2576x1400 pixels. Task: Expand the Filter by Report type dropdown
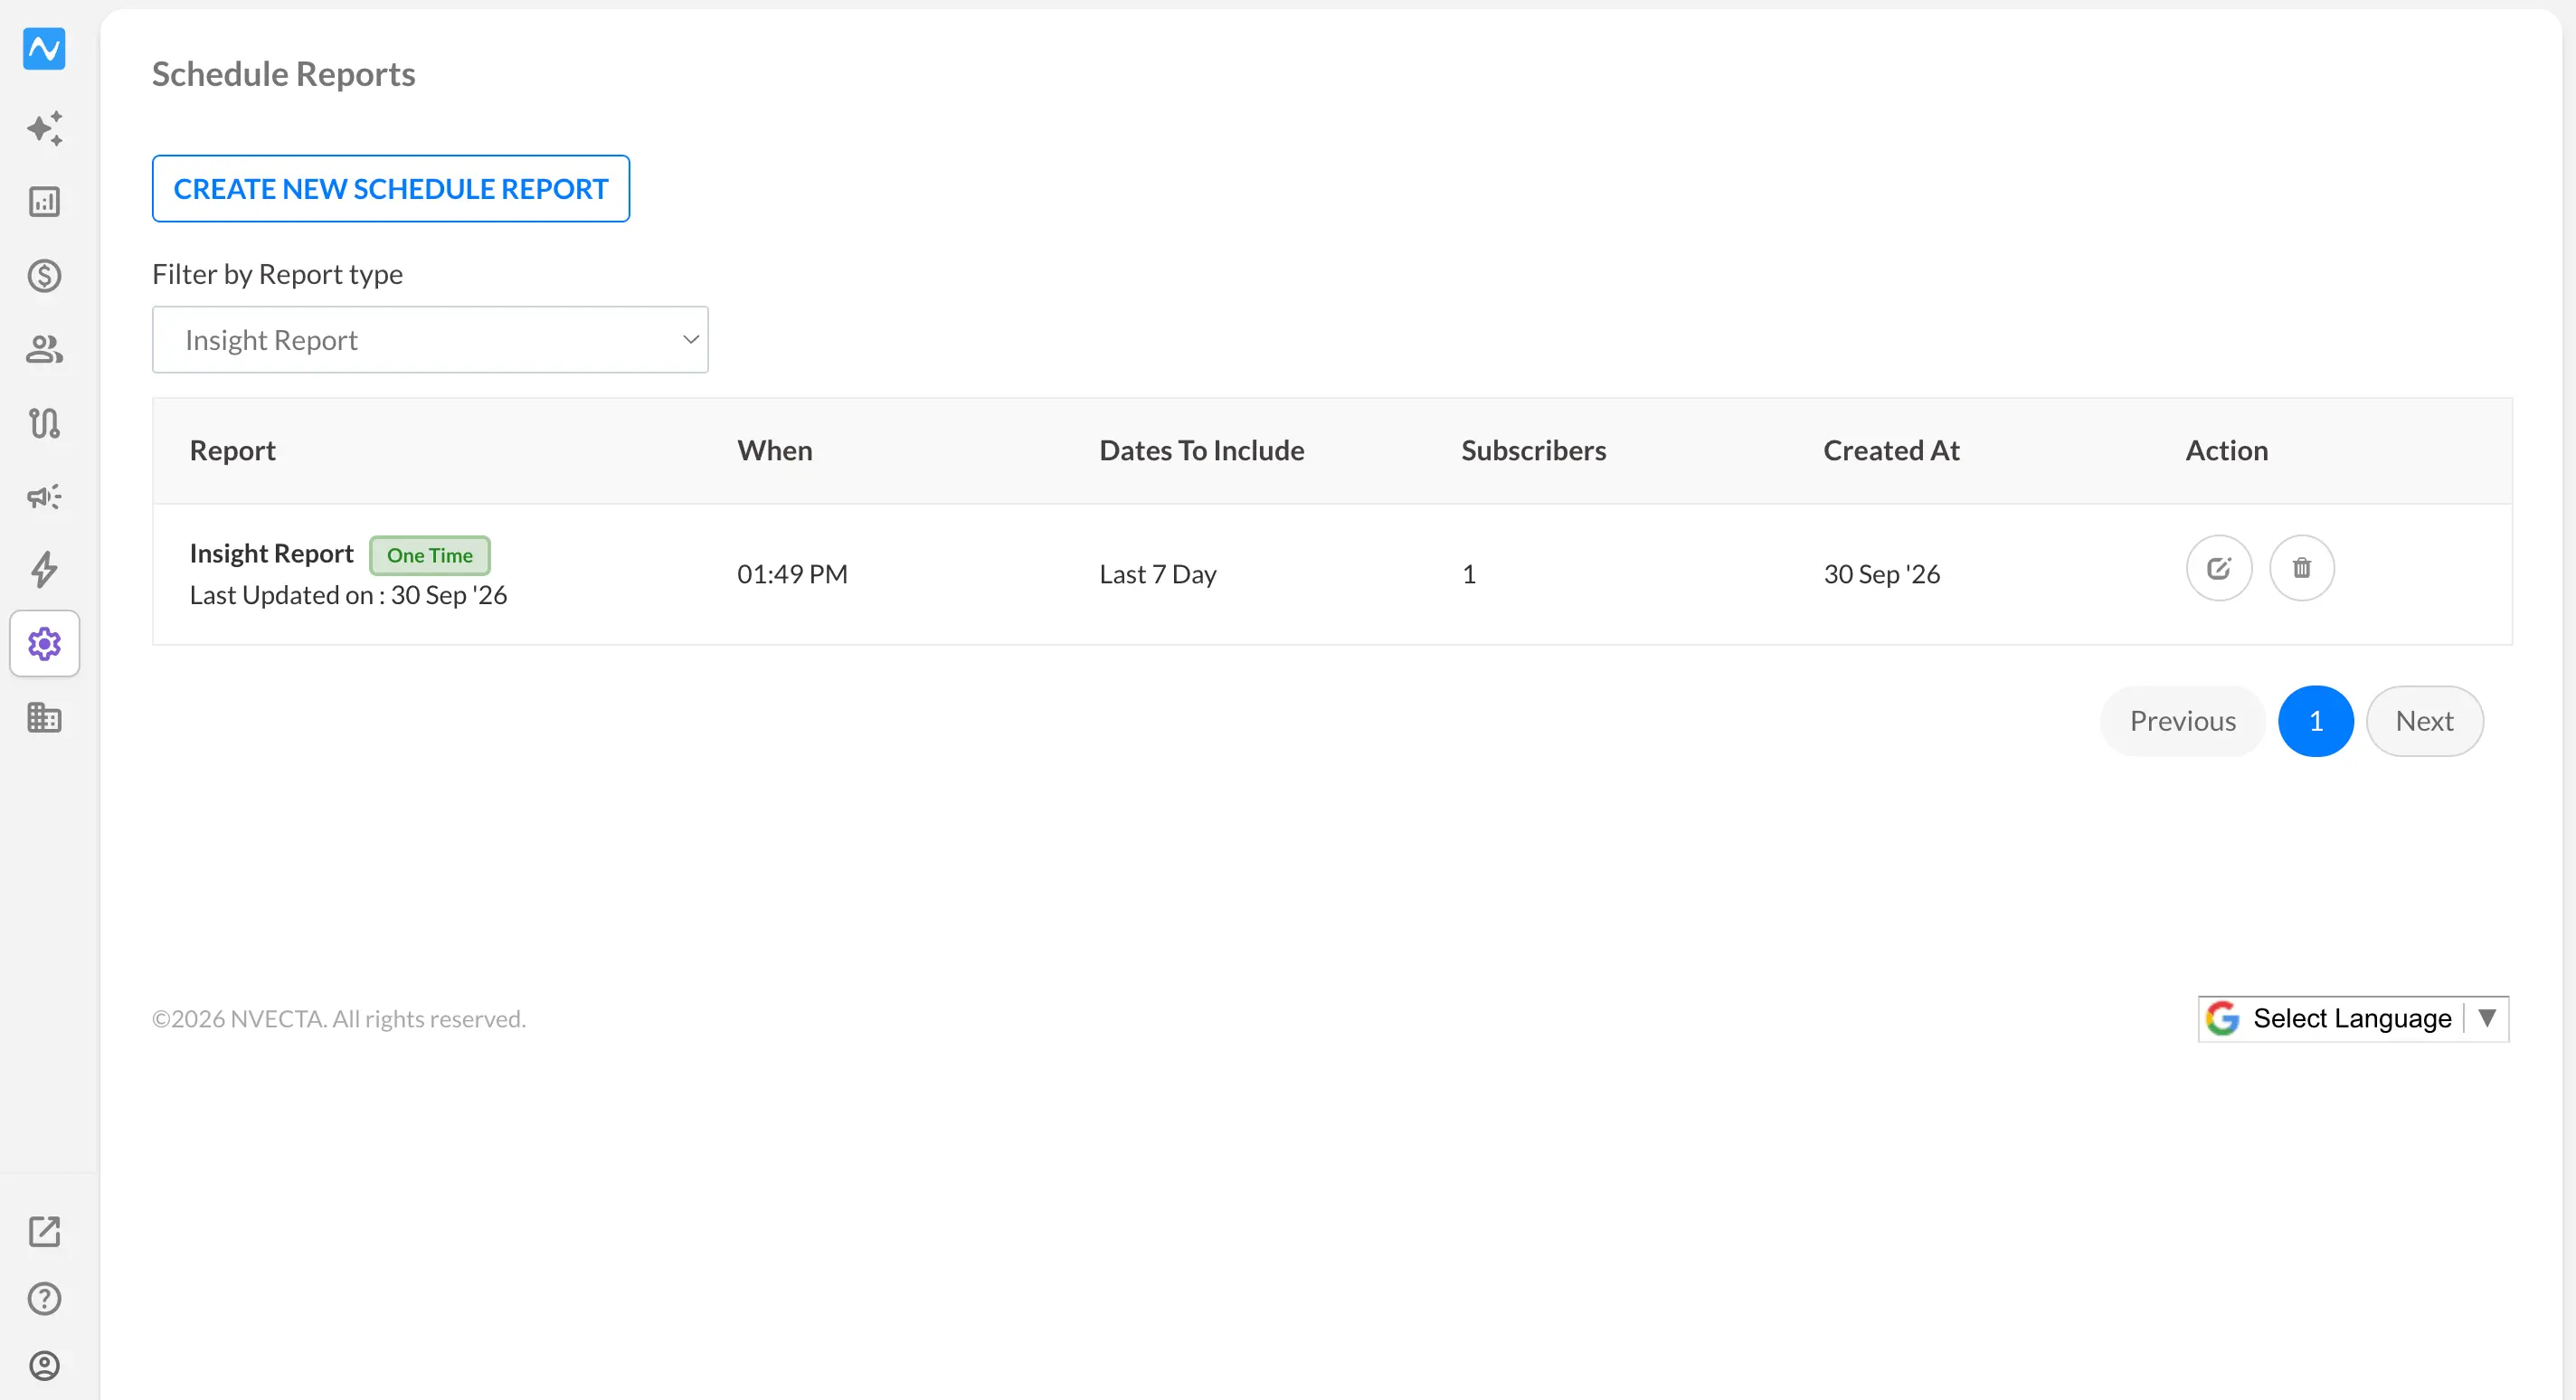(430, 340)
